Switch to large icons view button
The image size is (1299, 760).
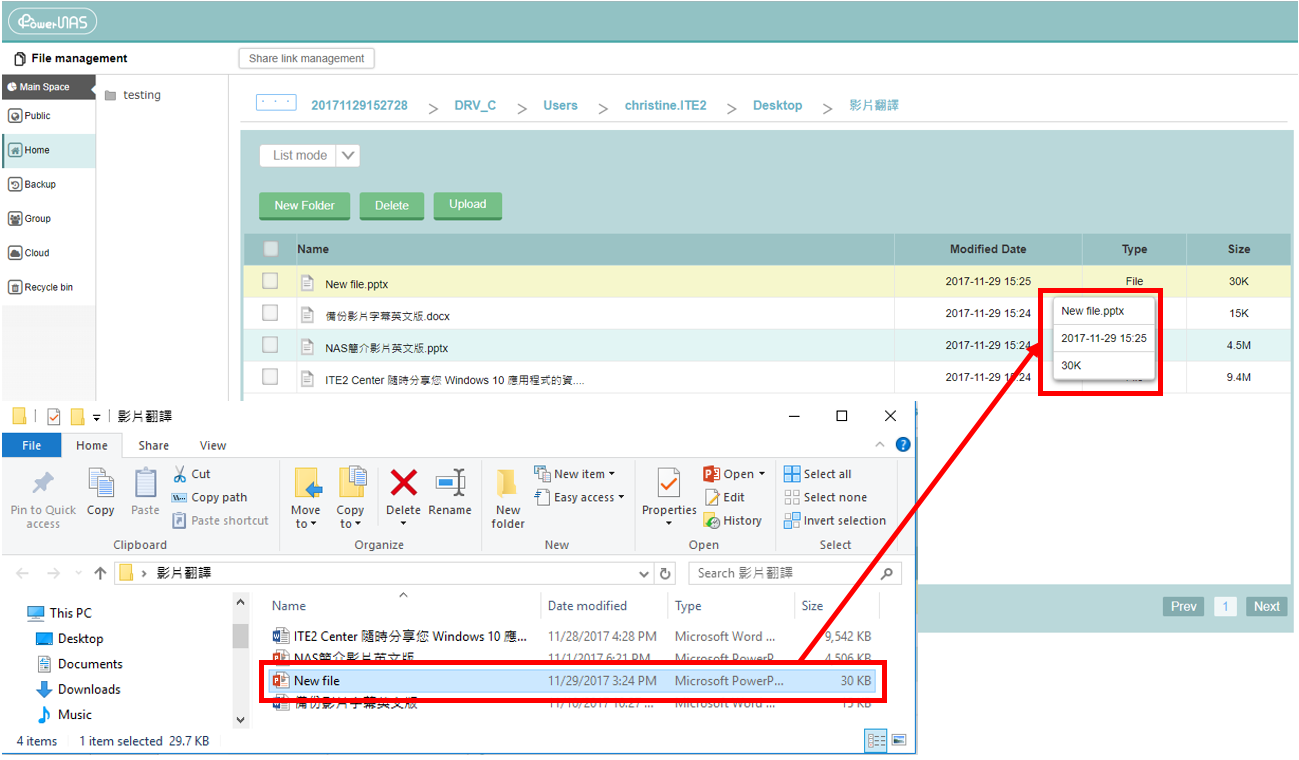898,740
